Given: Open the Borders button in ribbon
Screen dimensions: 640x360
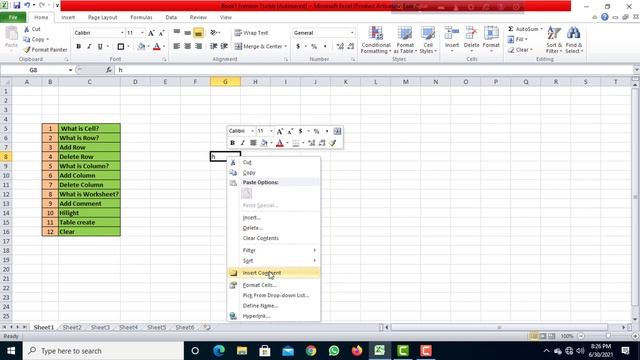Looking at the screenshot, I should [x=121, y=47].
